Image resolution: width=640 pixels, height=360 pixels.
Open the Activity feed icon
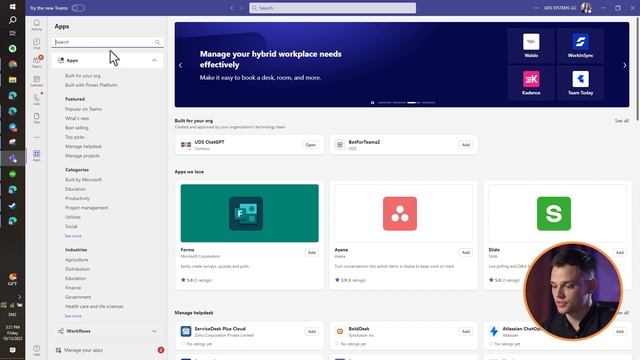tap(36, 24)
